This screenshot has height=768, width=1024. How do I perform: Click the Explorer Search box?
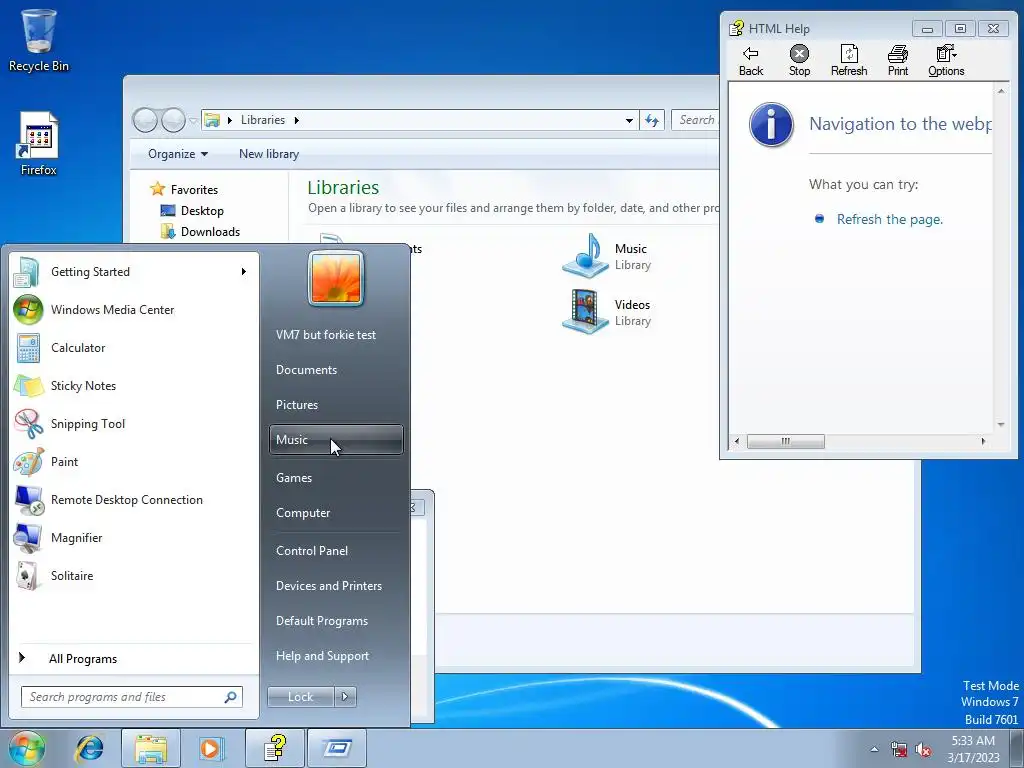click(696, 120)
